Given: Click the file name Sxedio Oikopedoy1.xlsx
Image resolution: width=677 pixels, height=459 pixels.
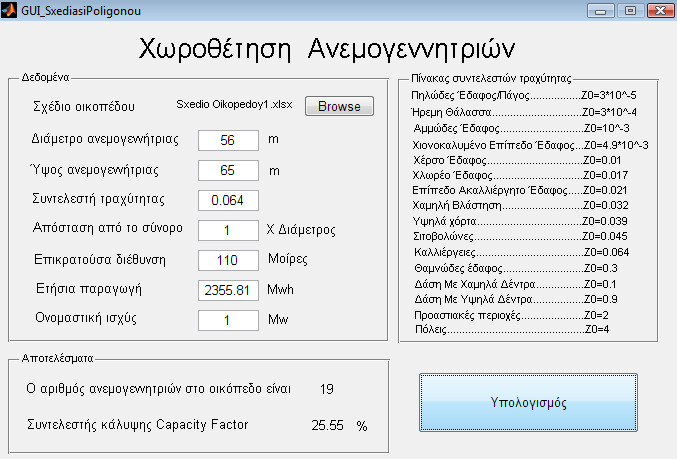Looking at the screenshot, I should tap(234, 104).
